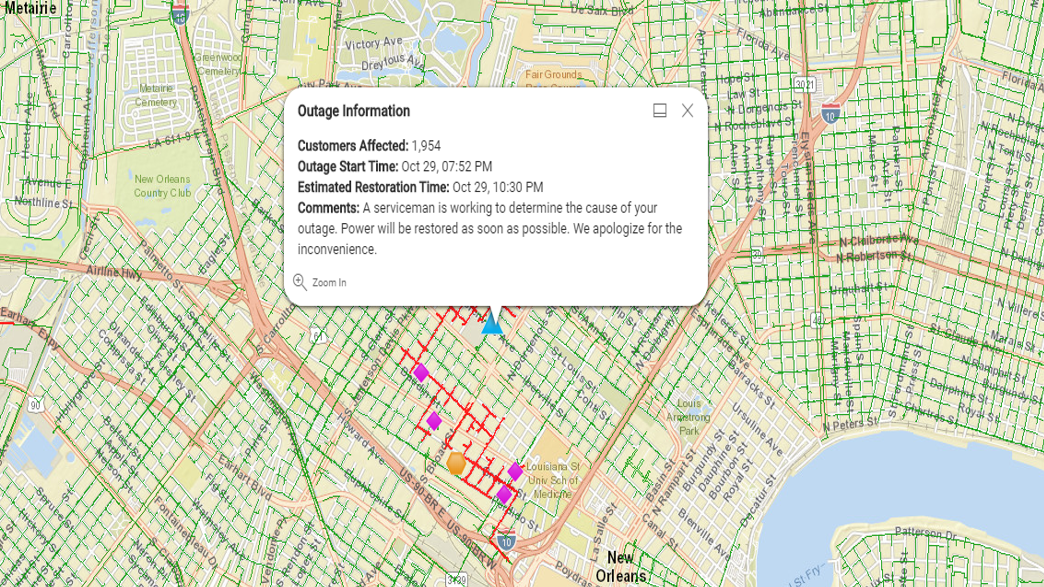Click the 3021 route shield
This screenshot has width=1044, height=587.
point(805,84)
